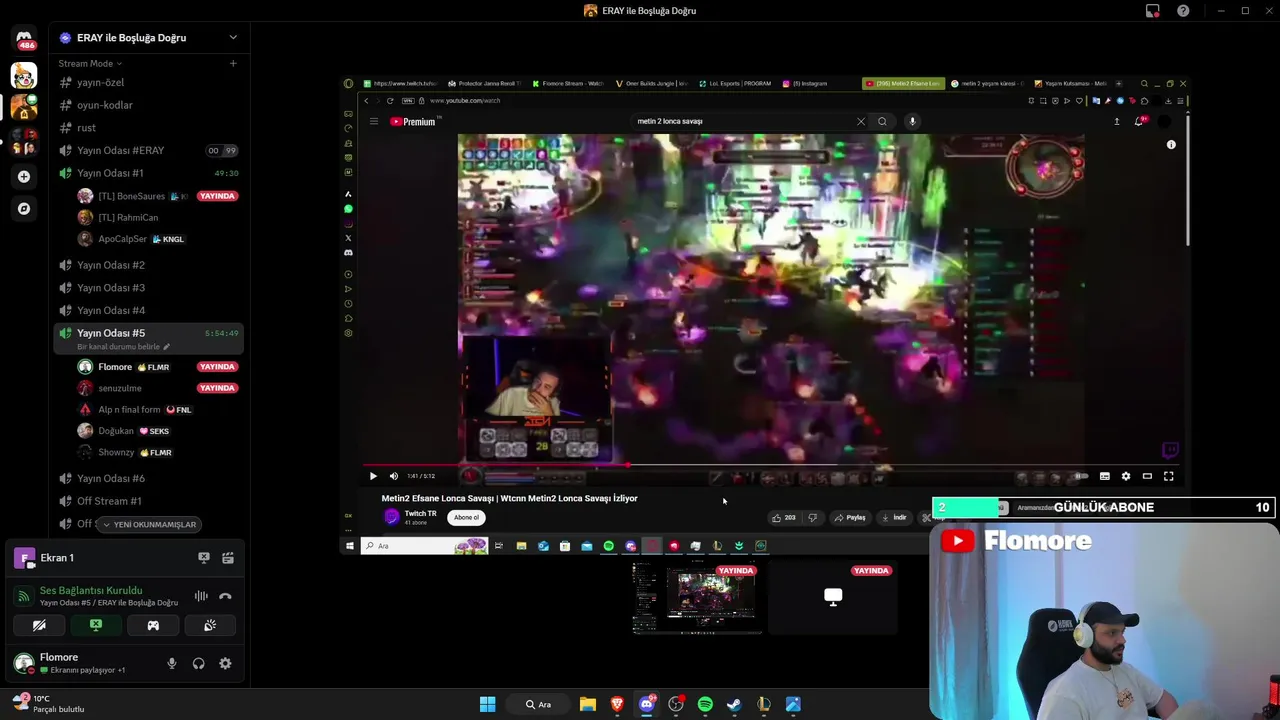
Task: Seek on YouTube video progress bar
Action: point(771,465)
